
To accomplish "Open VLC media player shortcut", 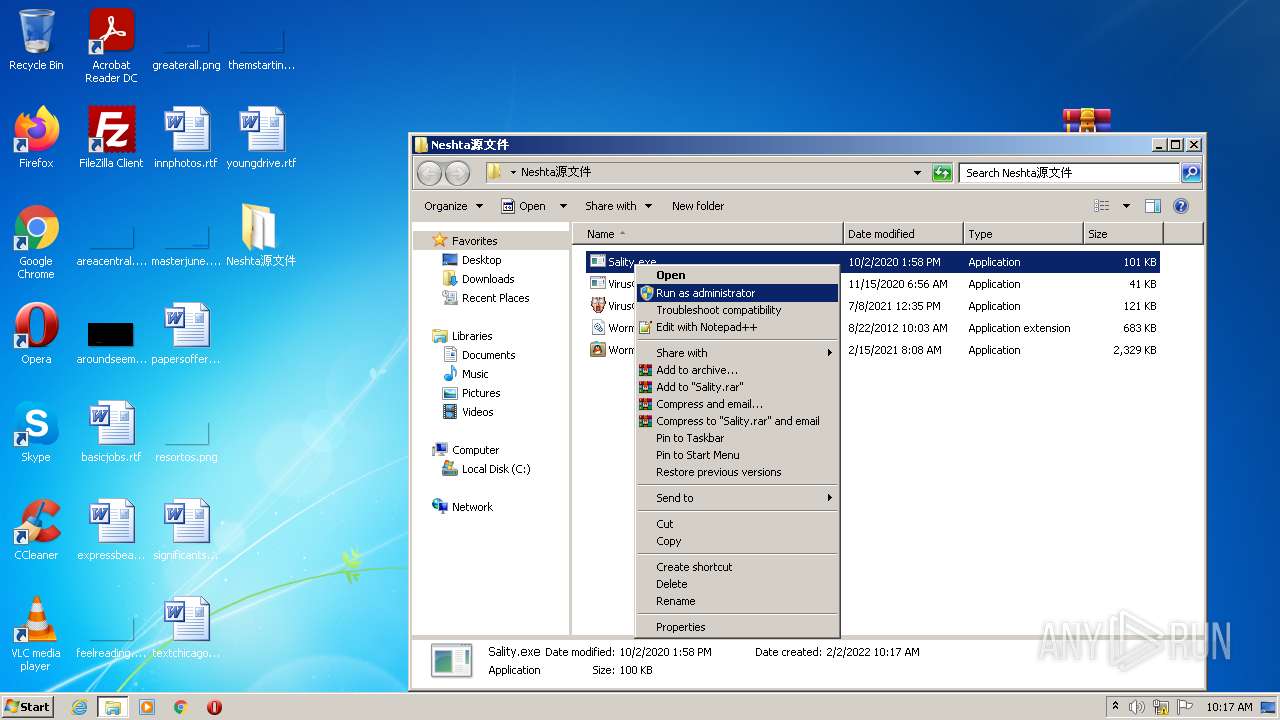I will pos(36,634).
